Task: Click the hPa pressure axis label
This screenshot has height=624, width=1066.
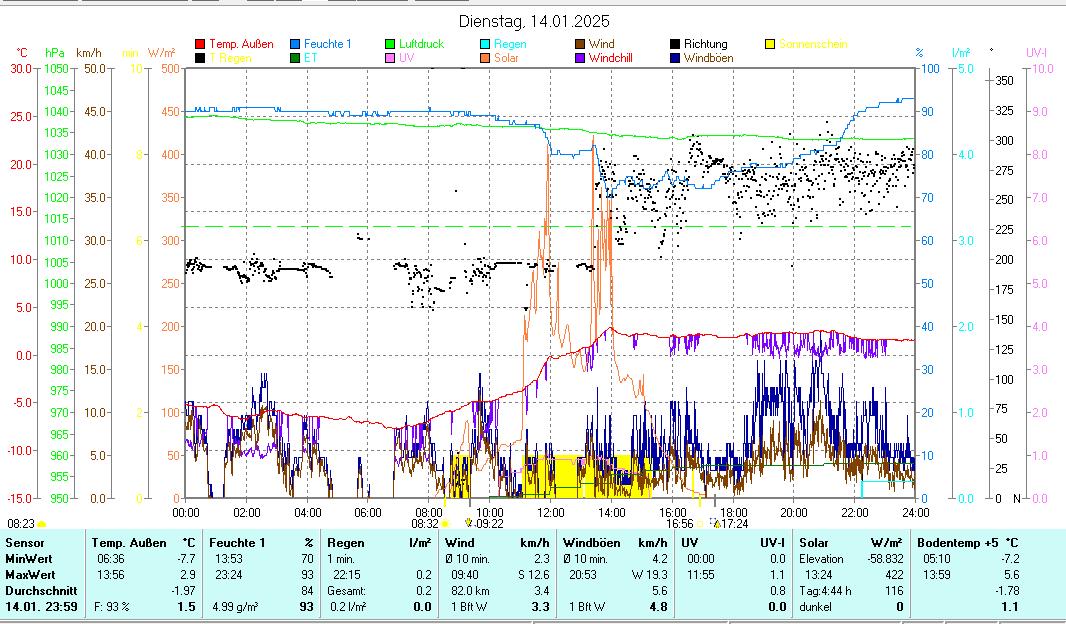Action: pyautogui.click(x=54, y=52)
